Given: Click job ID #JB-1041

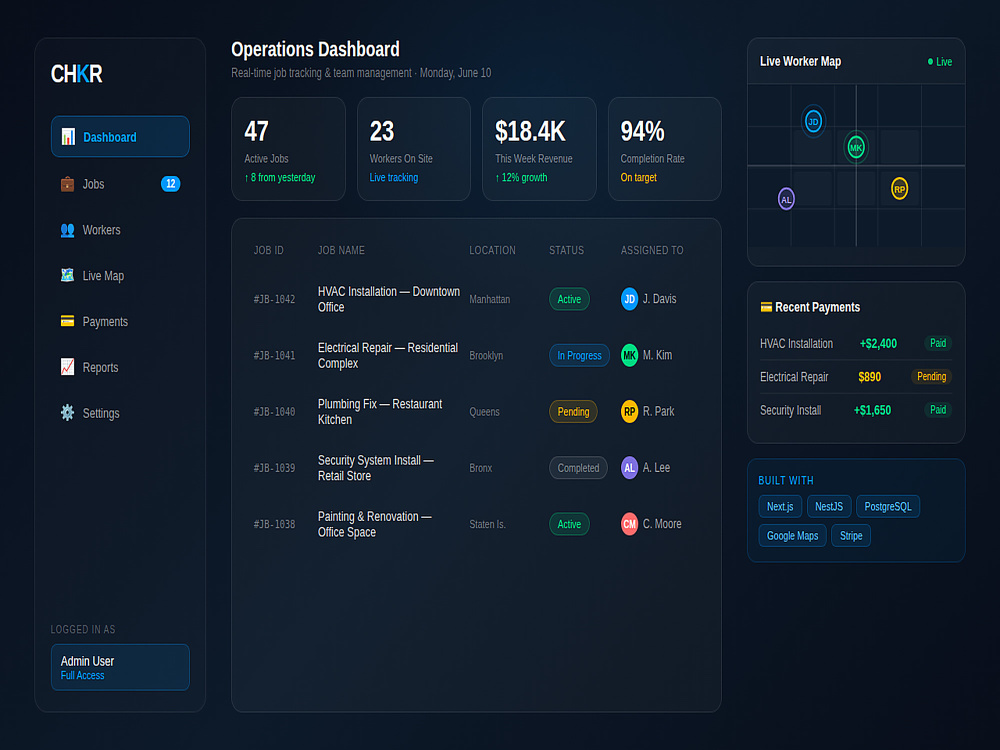Looking at the screenshot, I should click(x=274, y=355).
